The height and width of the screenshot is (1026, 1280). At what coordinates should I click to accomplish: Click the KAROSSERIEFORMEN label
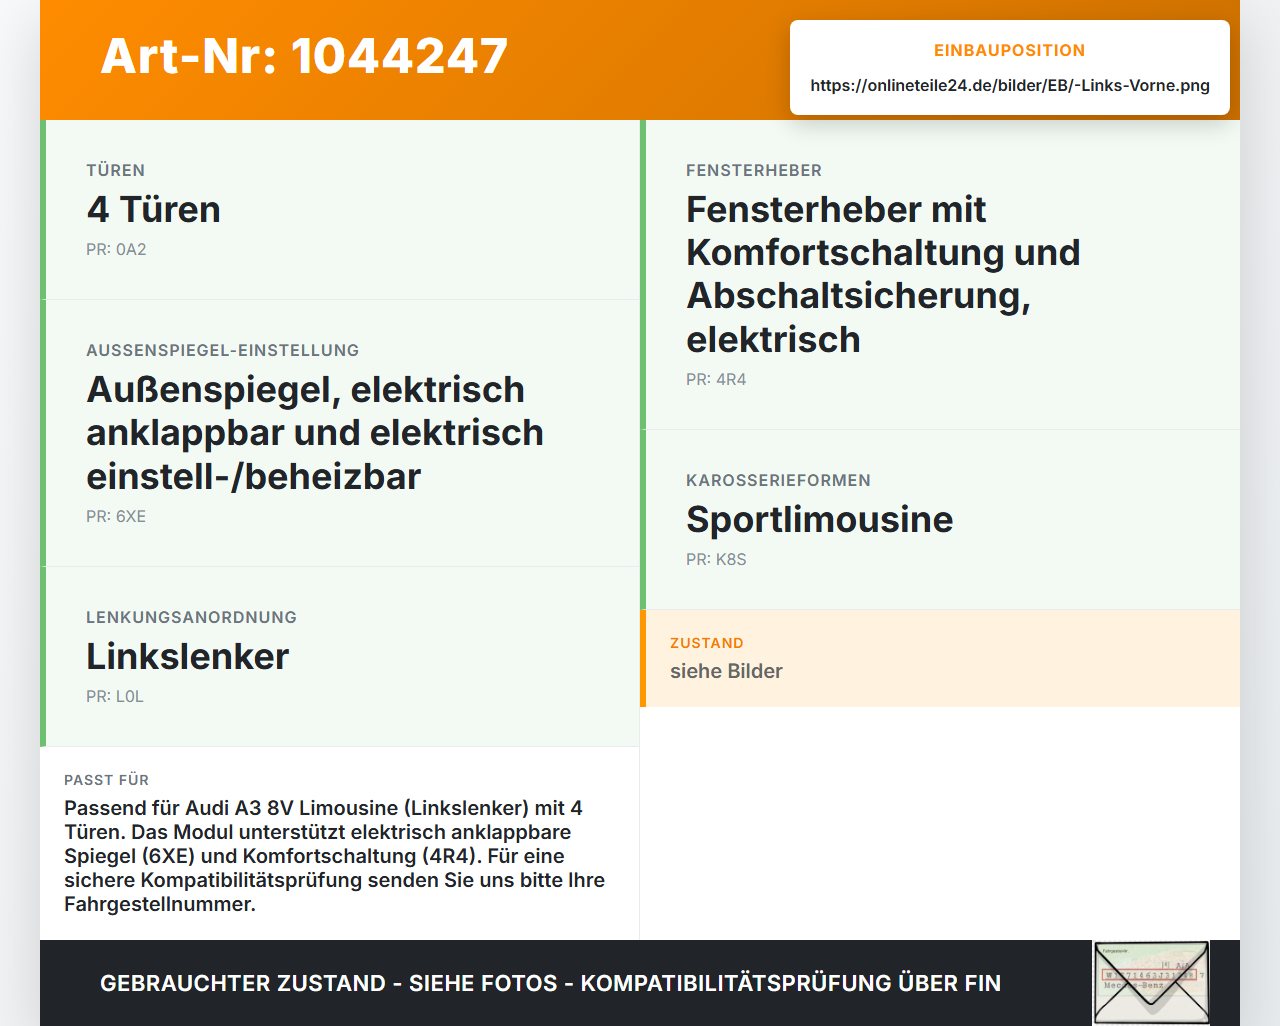pos(778,480)
